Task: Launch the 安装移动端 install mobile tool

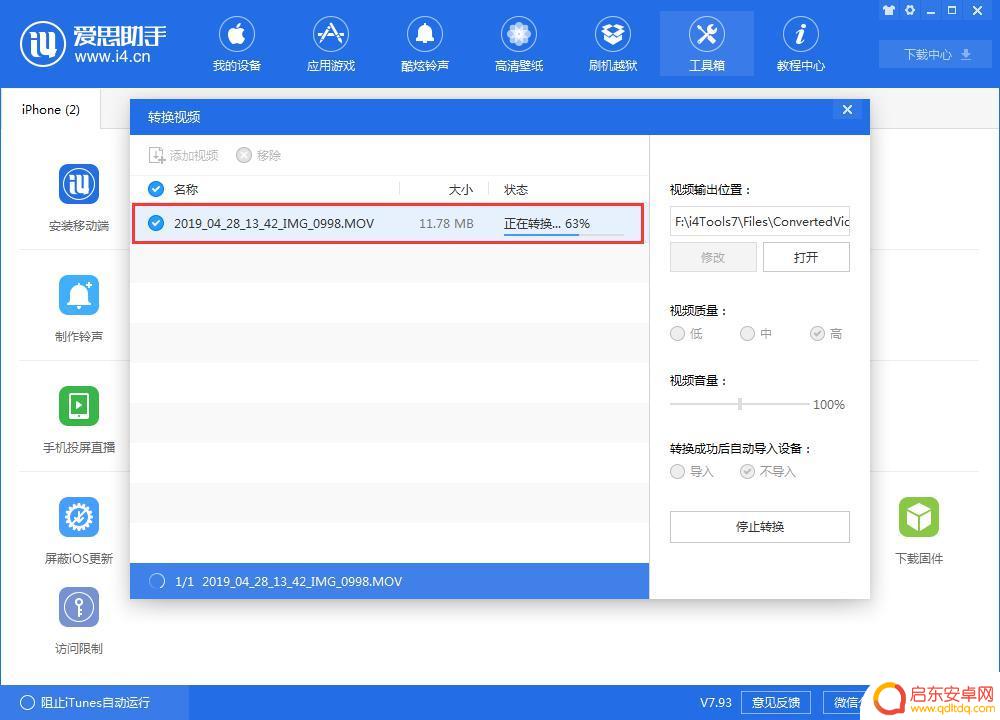Action: point(78,198)
